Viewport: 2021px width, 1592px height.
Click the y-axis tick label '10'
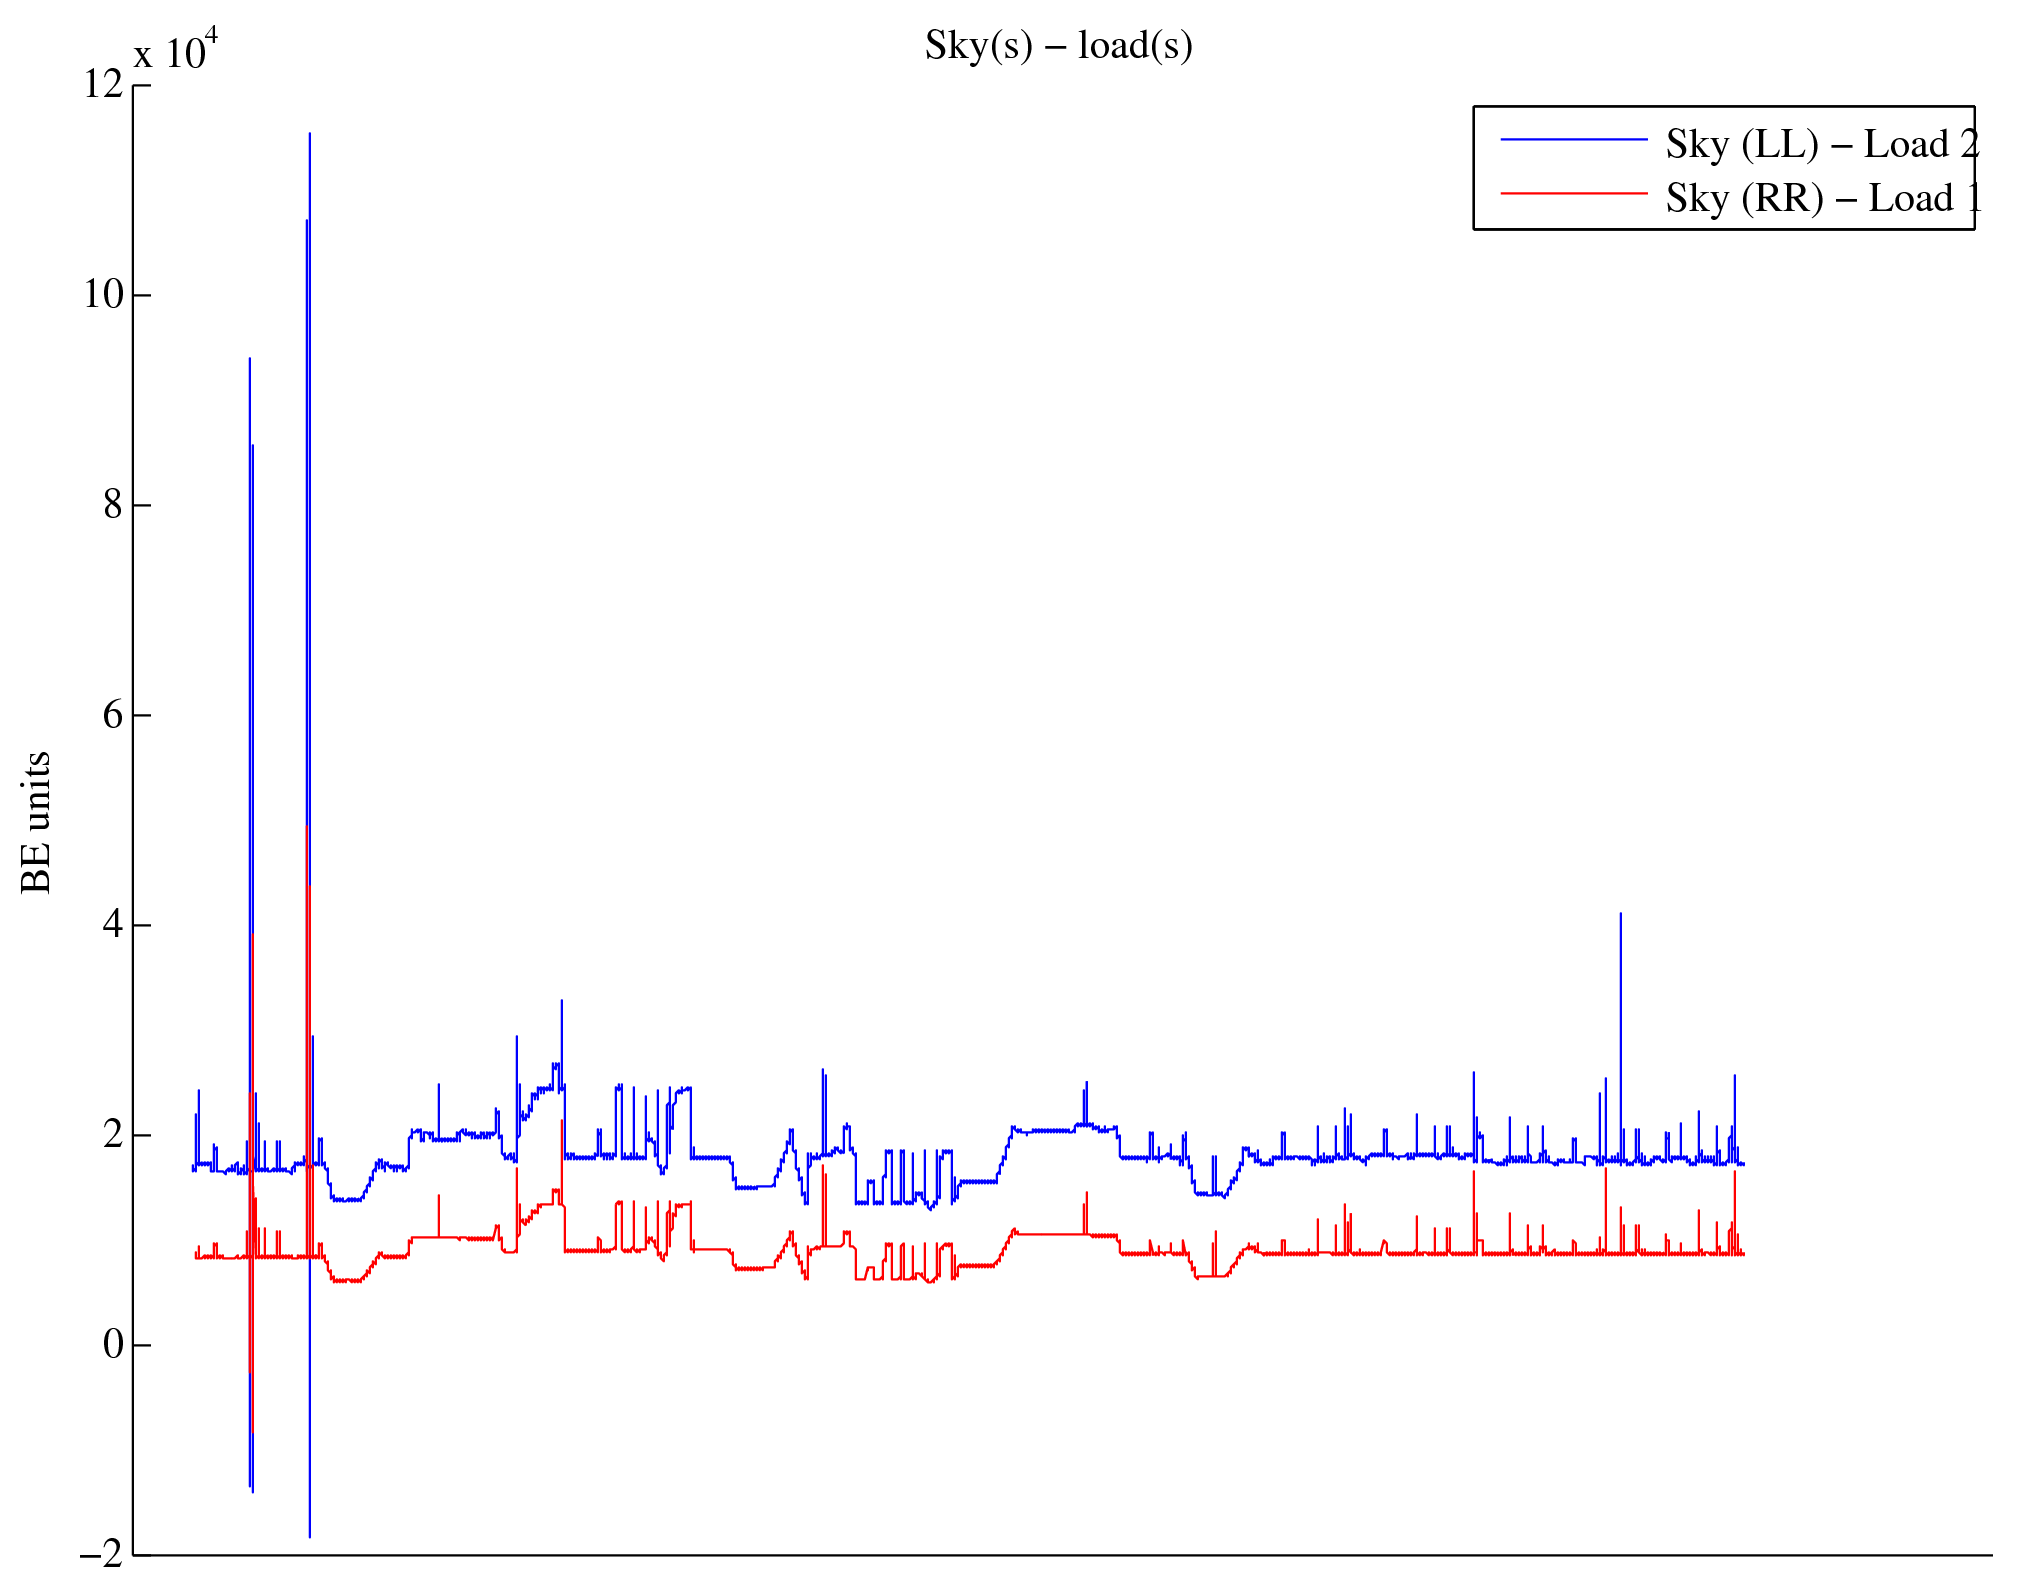(x=103, y=294)
